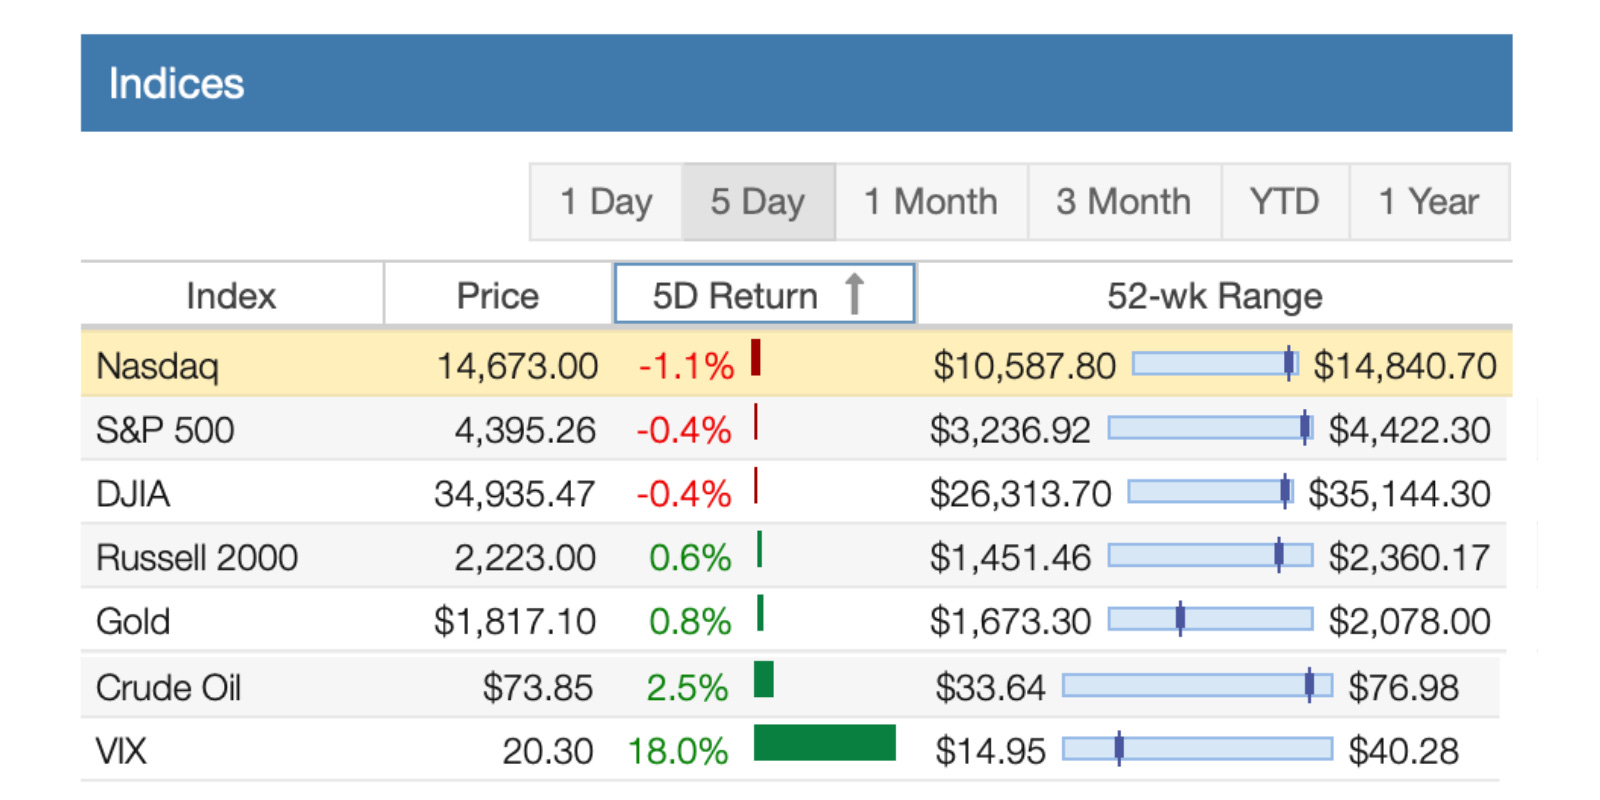Click DJIA 52-week low $26,313.70
1600x800 pixels.
click(x=1020, y=494)
